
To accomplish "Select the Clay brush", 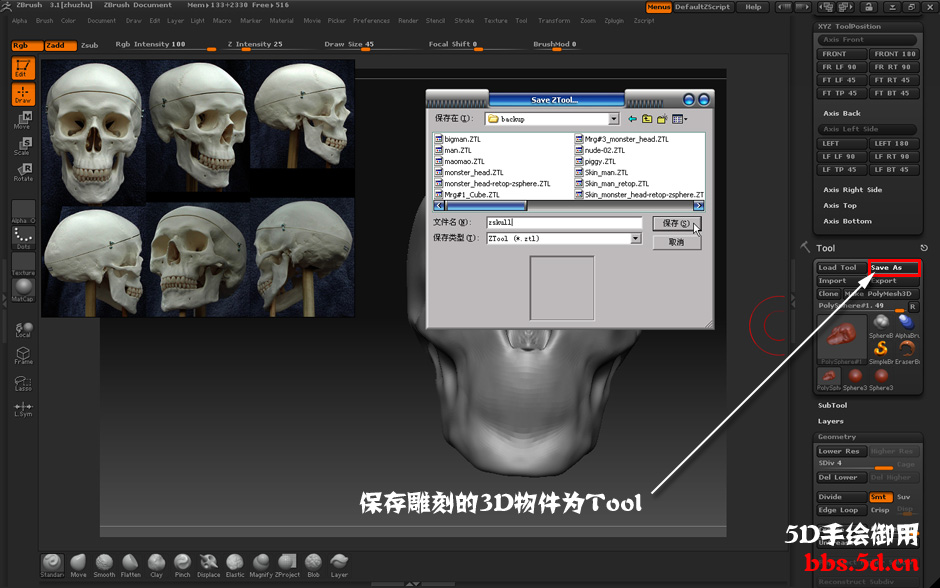I will (156, 565).
